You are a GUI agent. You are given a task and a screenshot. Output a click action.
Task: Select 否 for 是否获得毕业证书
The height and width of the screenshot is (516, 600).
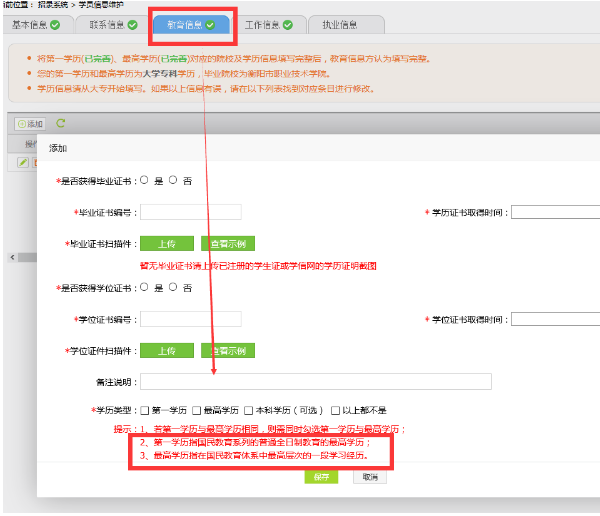(x=173, y=180)
